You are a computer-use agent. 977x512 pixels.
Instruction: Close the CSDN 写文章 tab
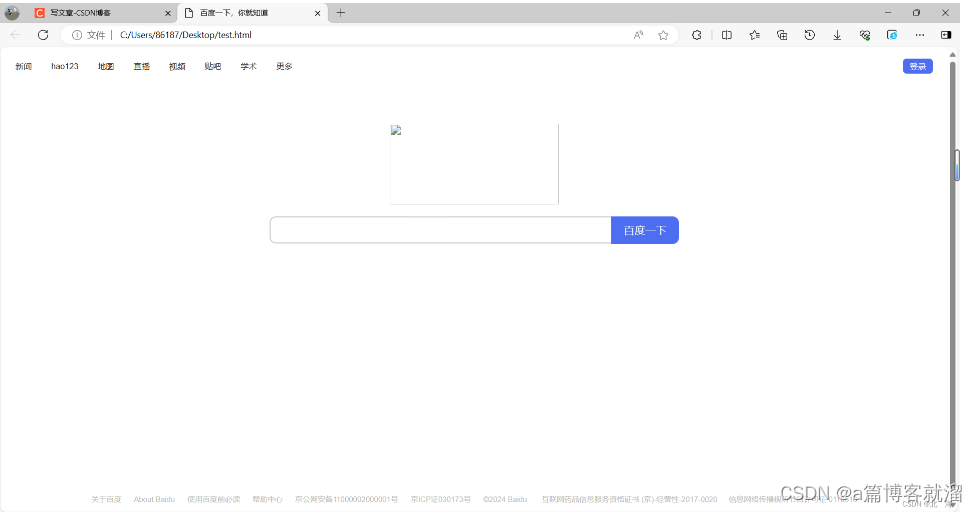pos(168,13)
